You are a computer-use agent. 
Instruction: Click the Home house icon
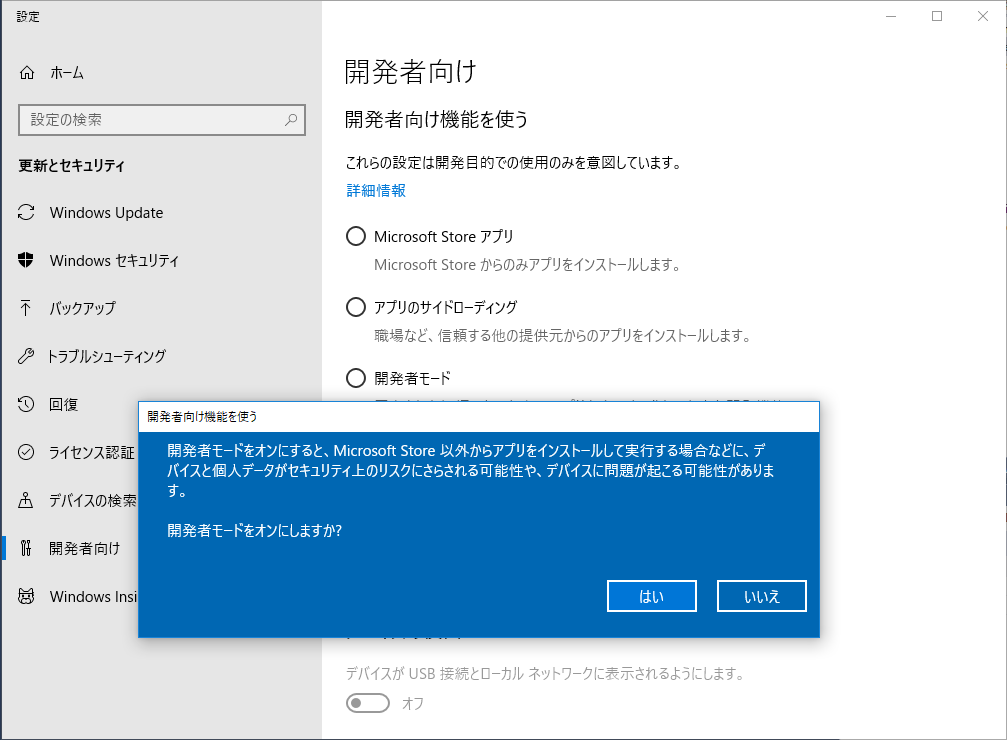[26, 73]
